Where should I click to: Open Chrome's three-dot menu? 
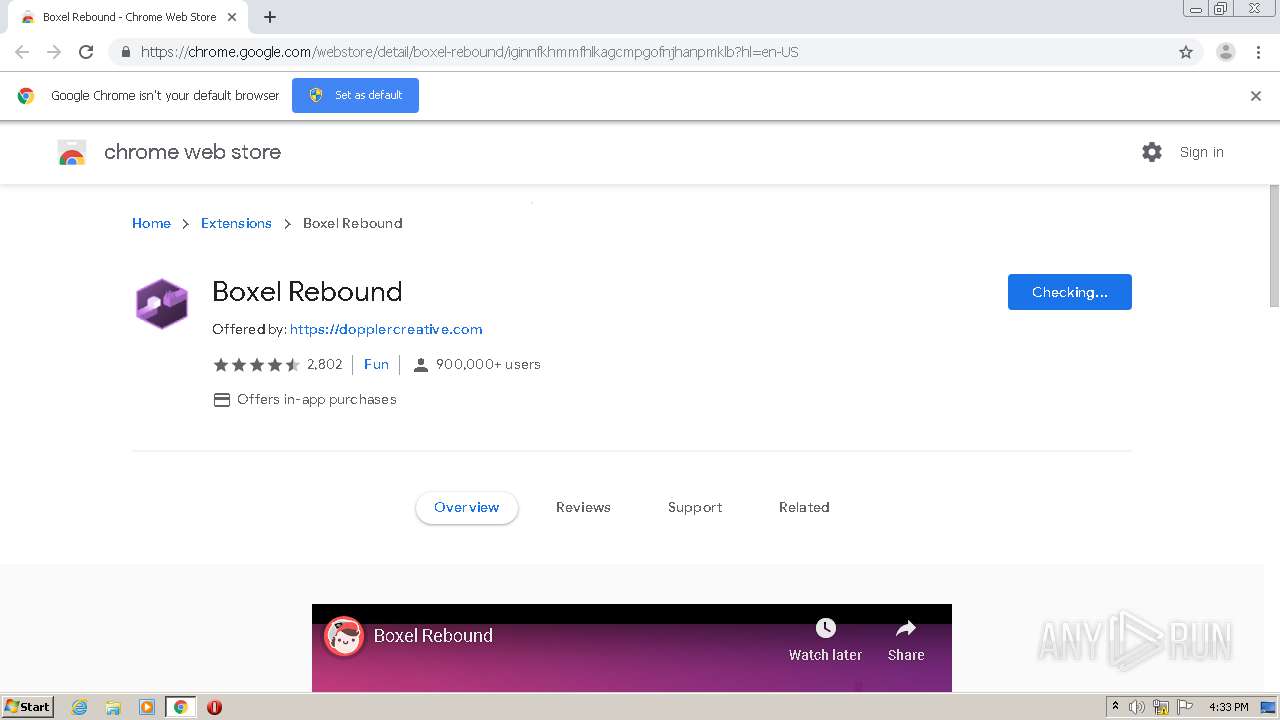1258,52
